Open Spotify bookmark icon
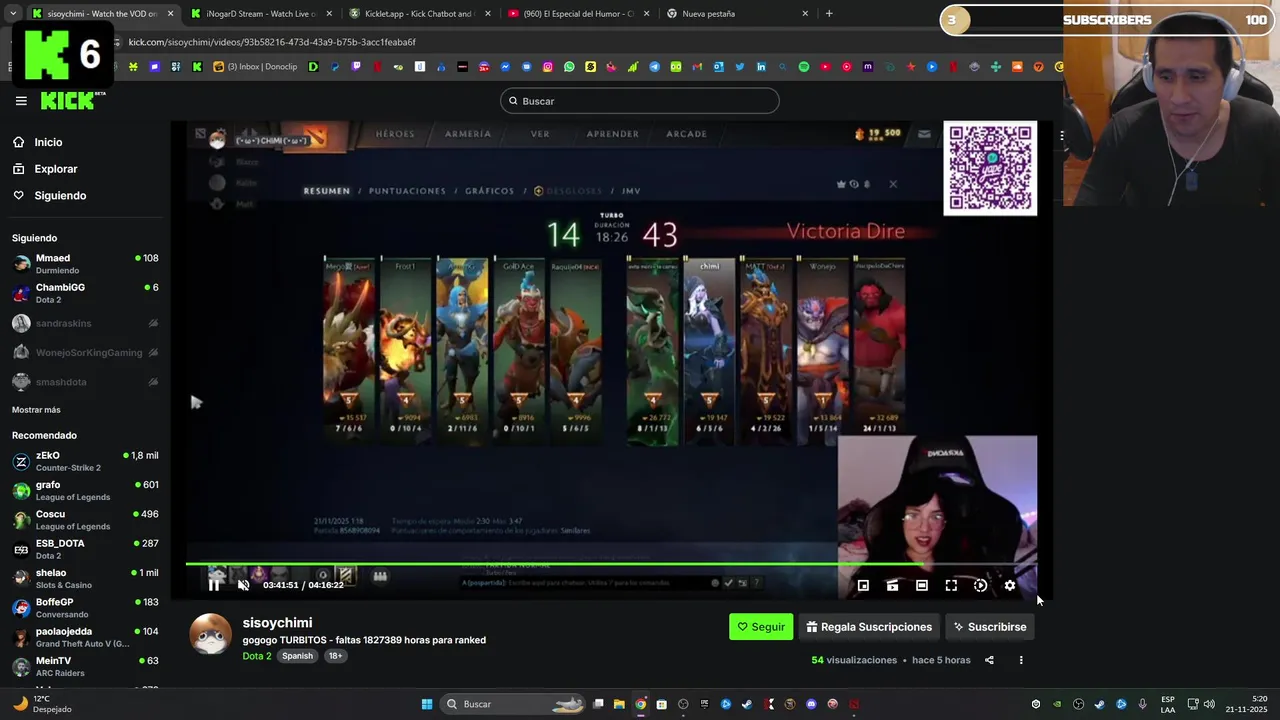This screenshot has width=1280, height=720. (804, 67)
